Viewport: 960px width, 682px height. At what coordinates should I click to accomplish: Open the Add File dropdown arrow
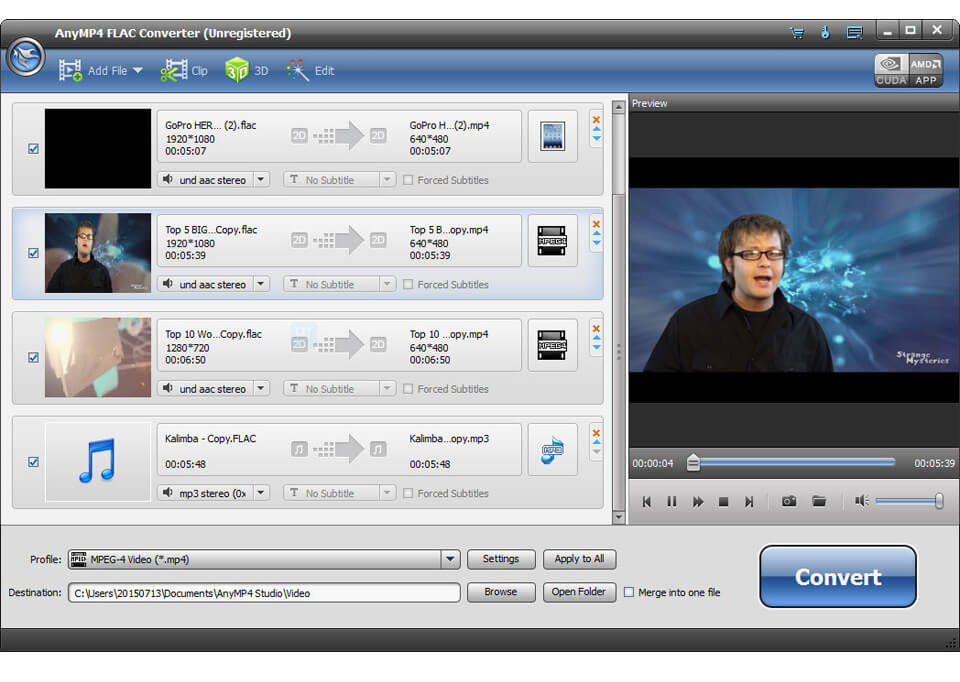pyautogui.click(x=138, y=70)
